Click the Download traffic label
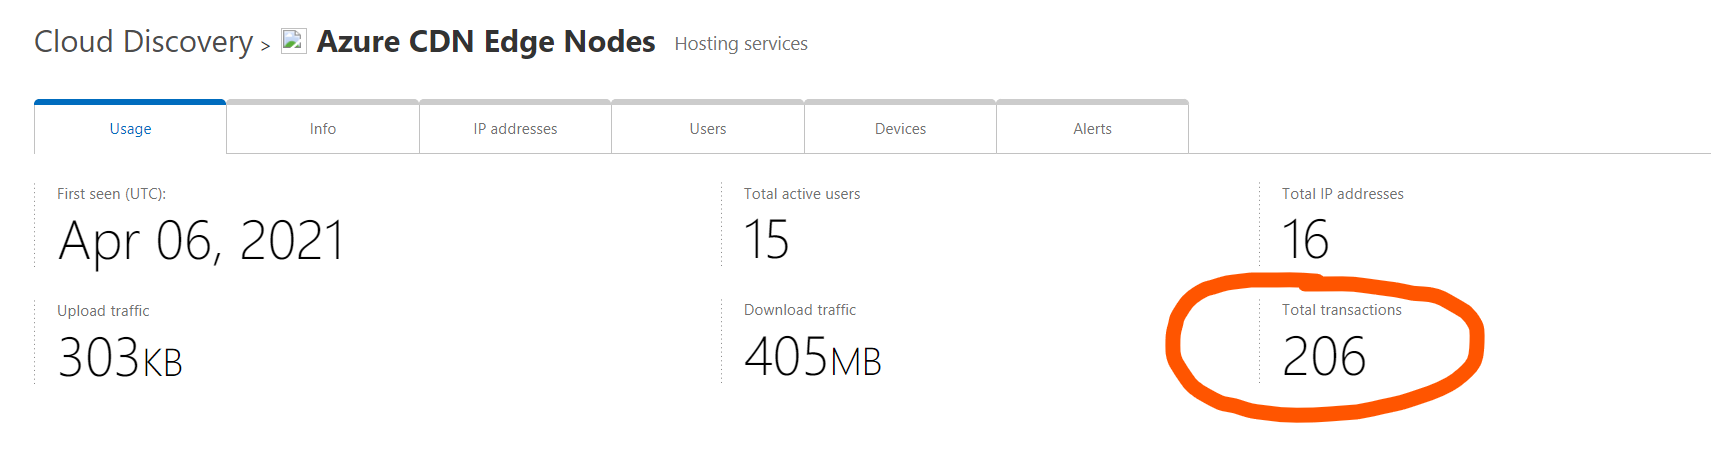1711x449 pixels. pos(800,310)
